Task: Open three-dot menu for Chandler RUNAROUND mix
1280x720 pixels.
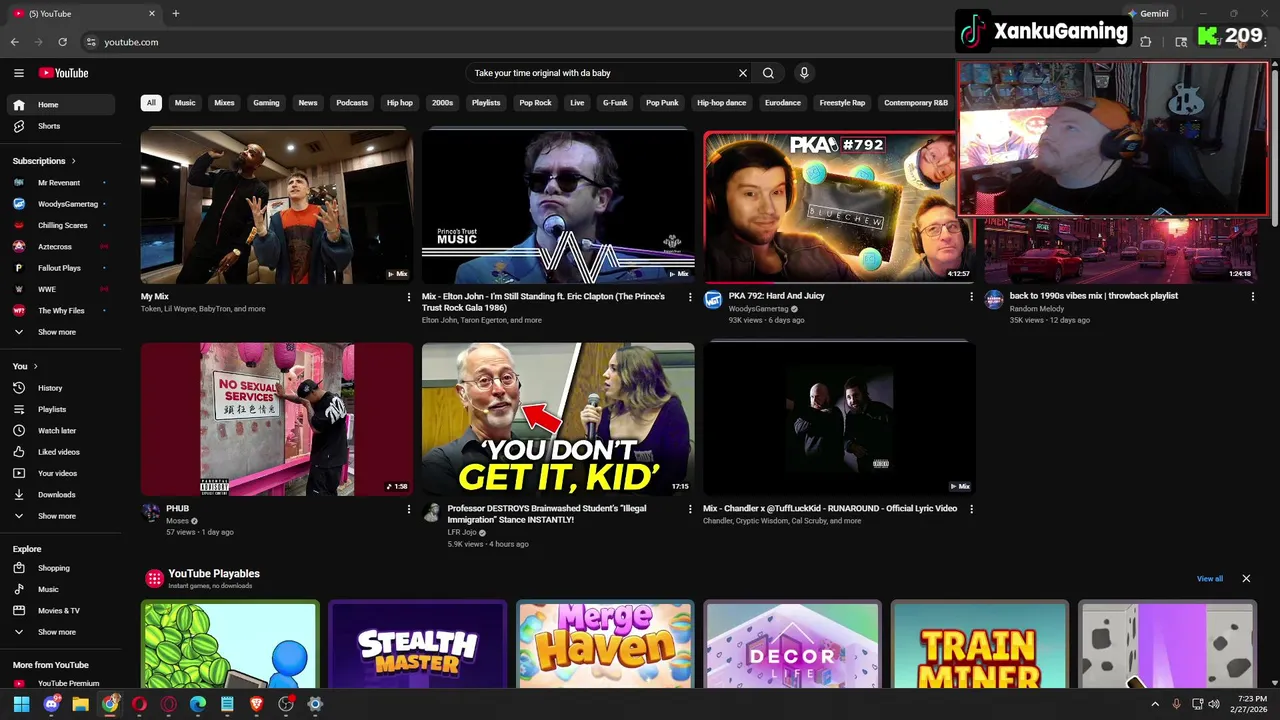Action: pyautogui.click(x=971, y=509)
